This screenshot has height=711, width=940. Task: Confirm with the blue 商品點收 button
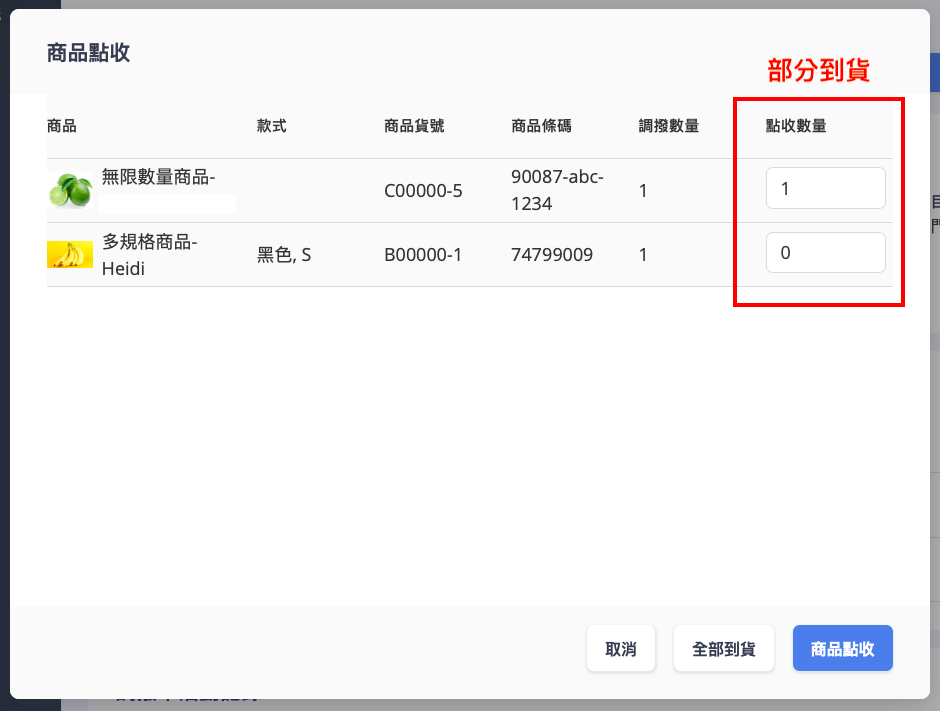point(842,648)
